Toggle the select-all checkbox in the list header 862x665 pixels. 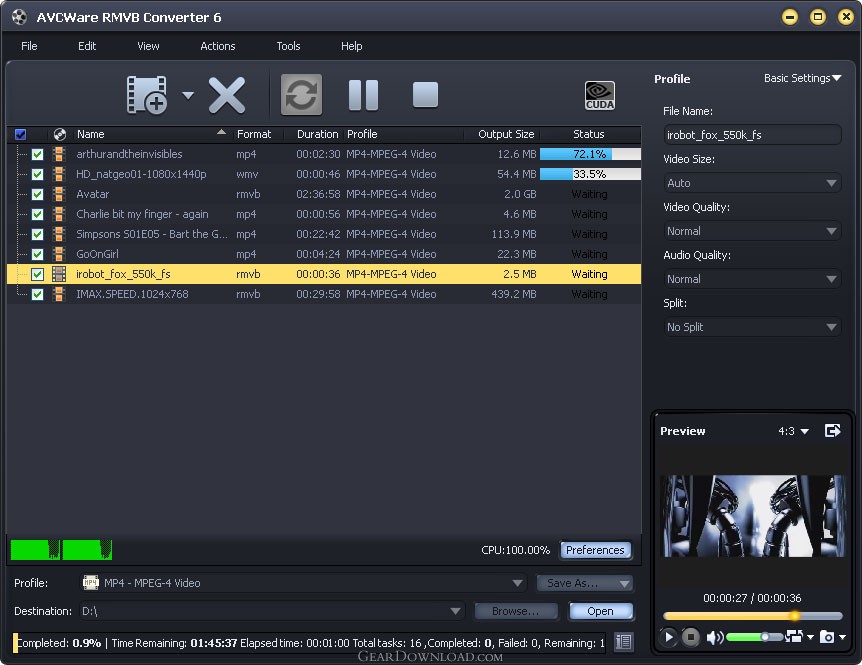click(x=20, y=134)
